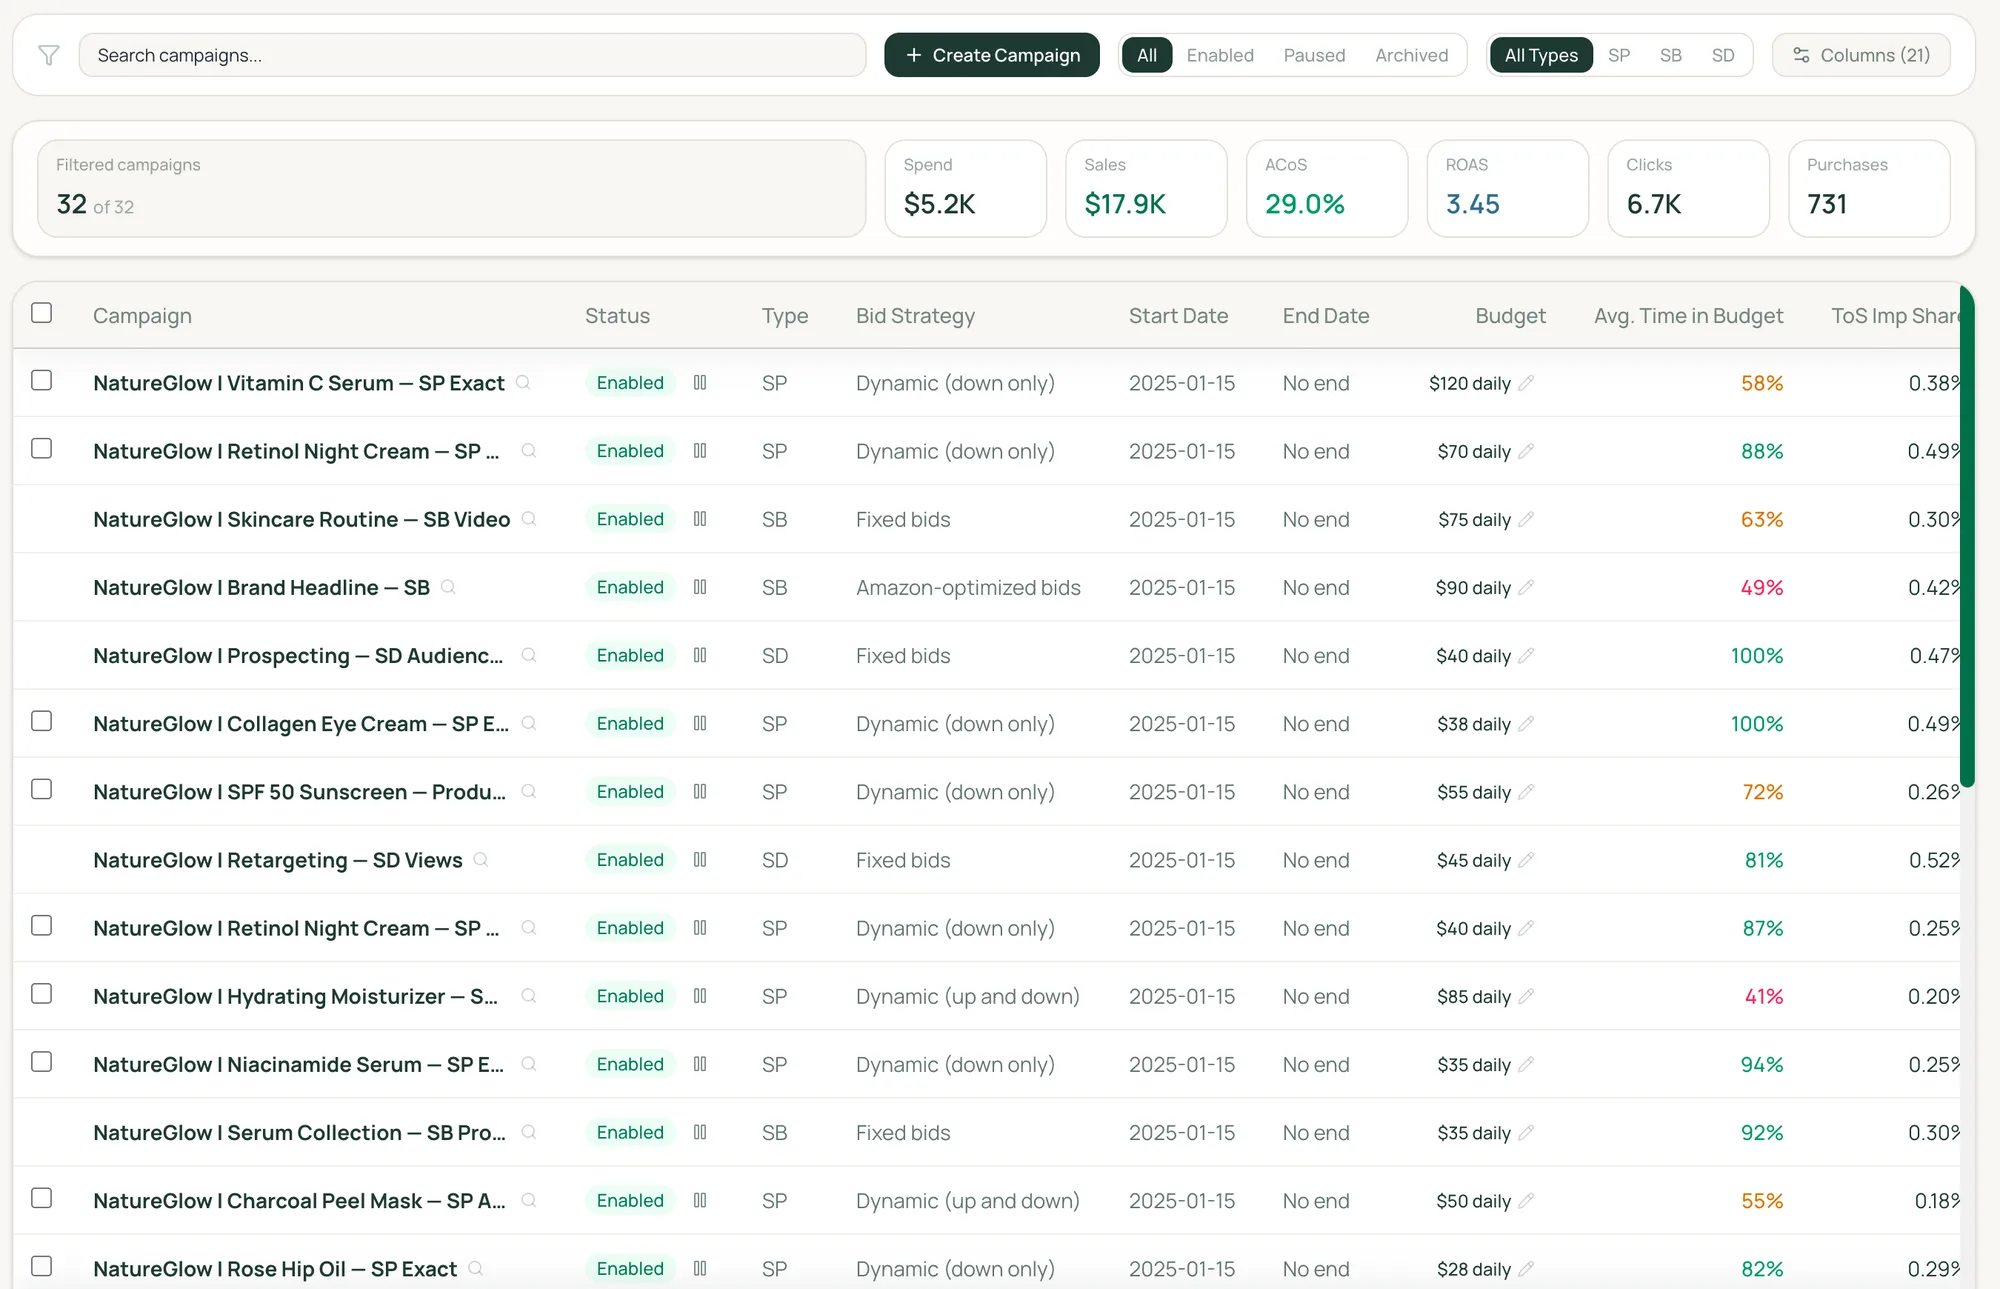The width and height of the screenshot is (2000, 1289).
Task: Show only Enabled campaigns
Action: [x=1220, y=55]
